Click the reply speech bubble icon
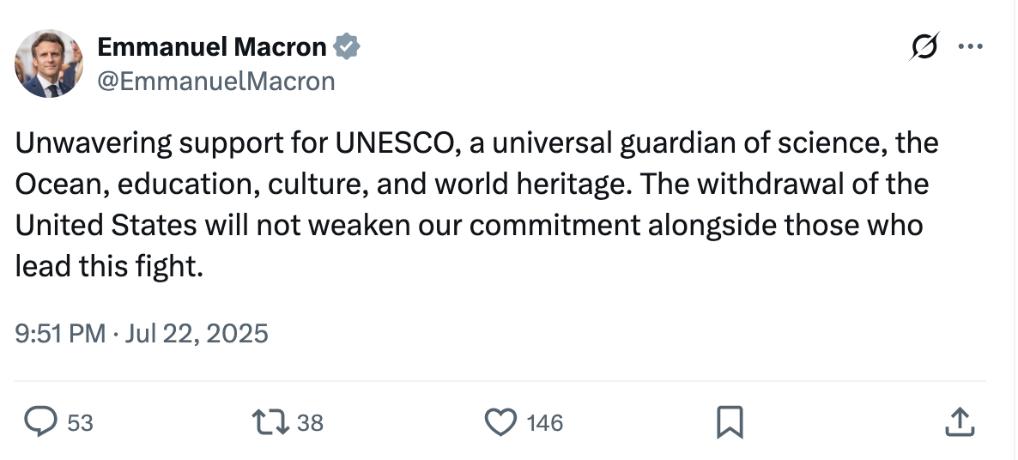 point(40,422)
